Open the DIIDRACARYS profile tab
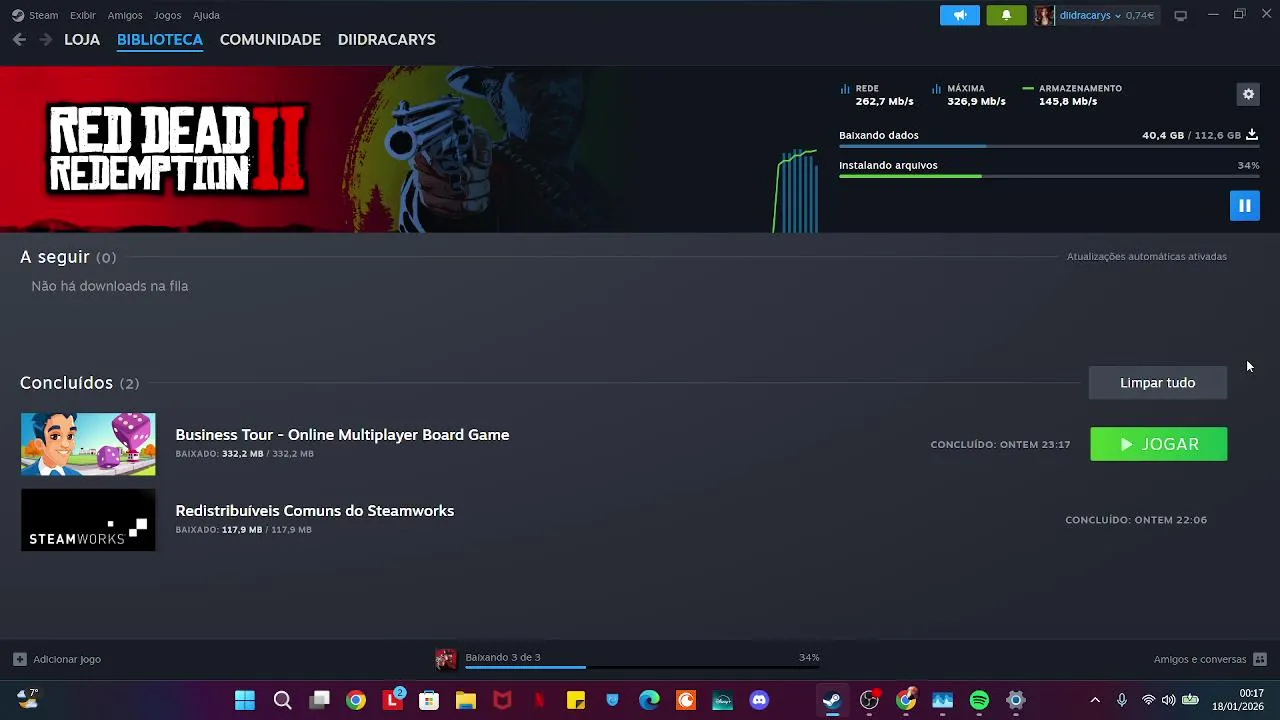This screenshot has height=720, width=1280. (386, 40)
